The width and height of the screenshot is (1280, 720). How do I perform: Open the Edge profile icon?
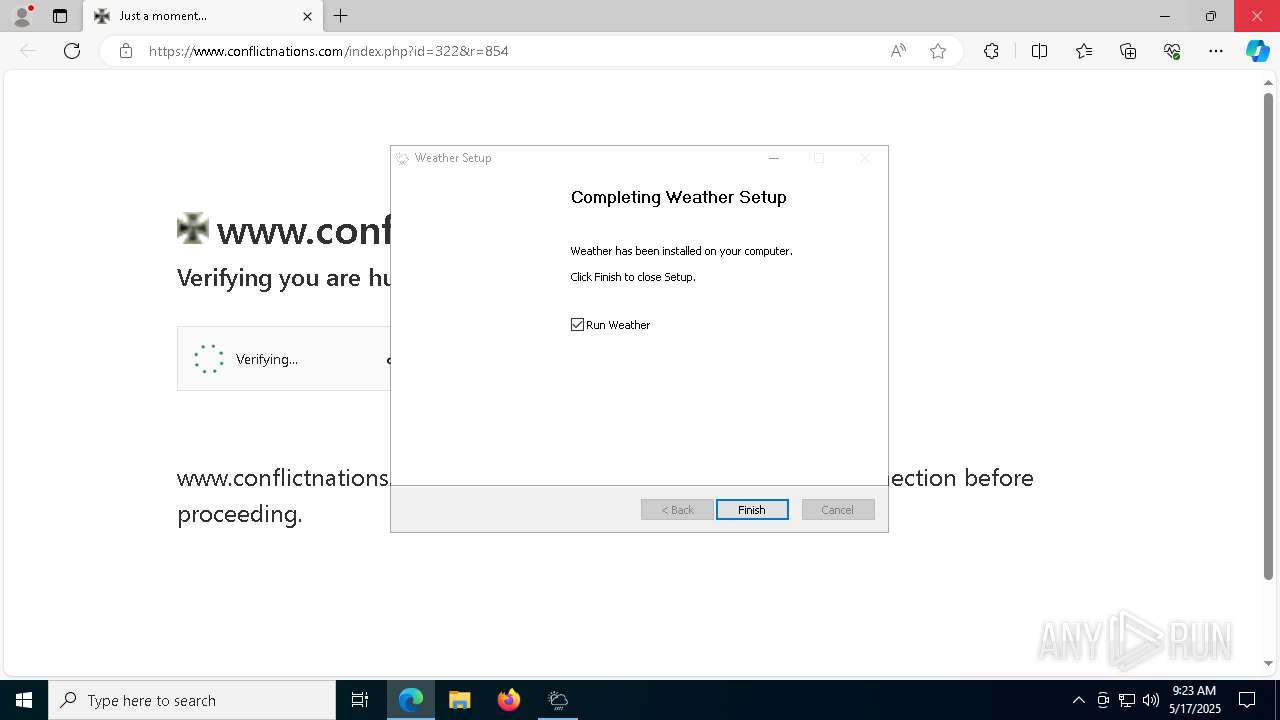[x=21, y=16]
